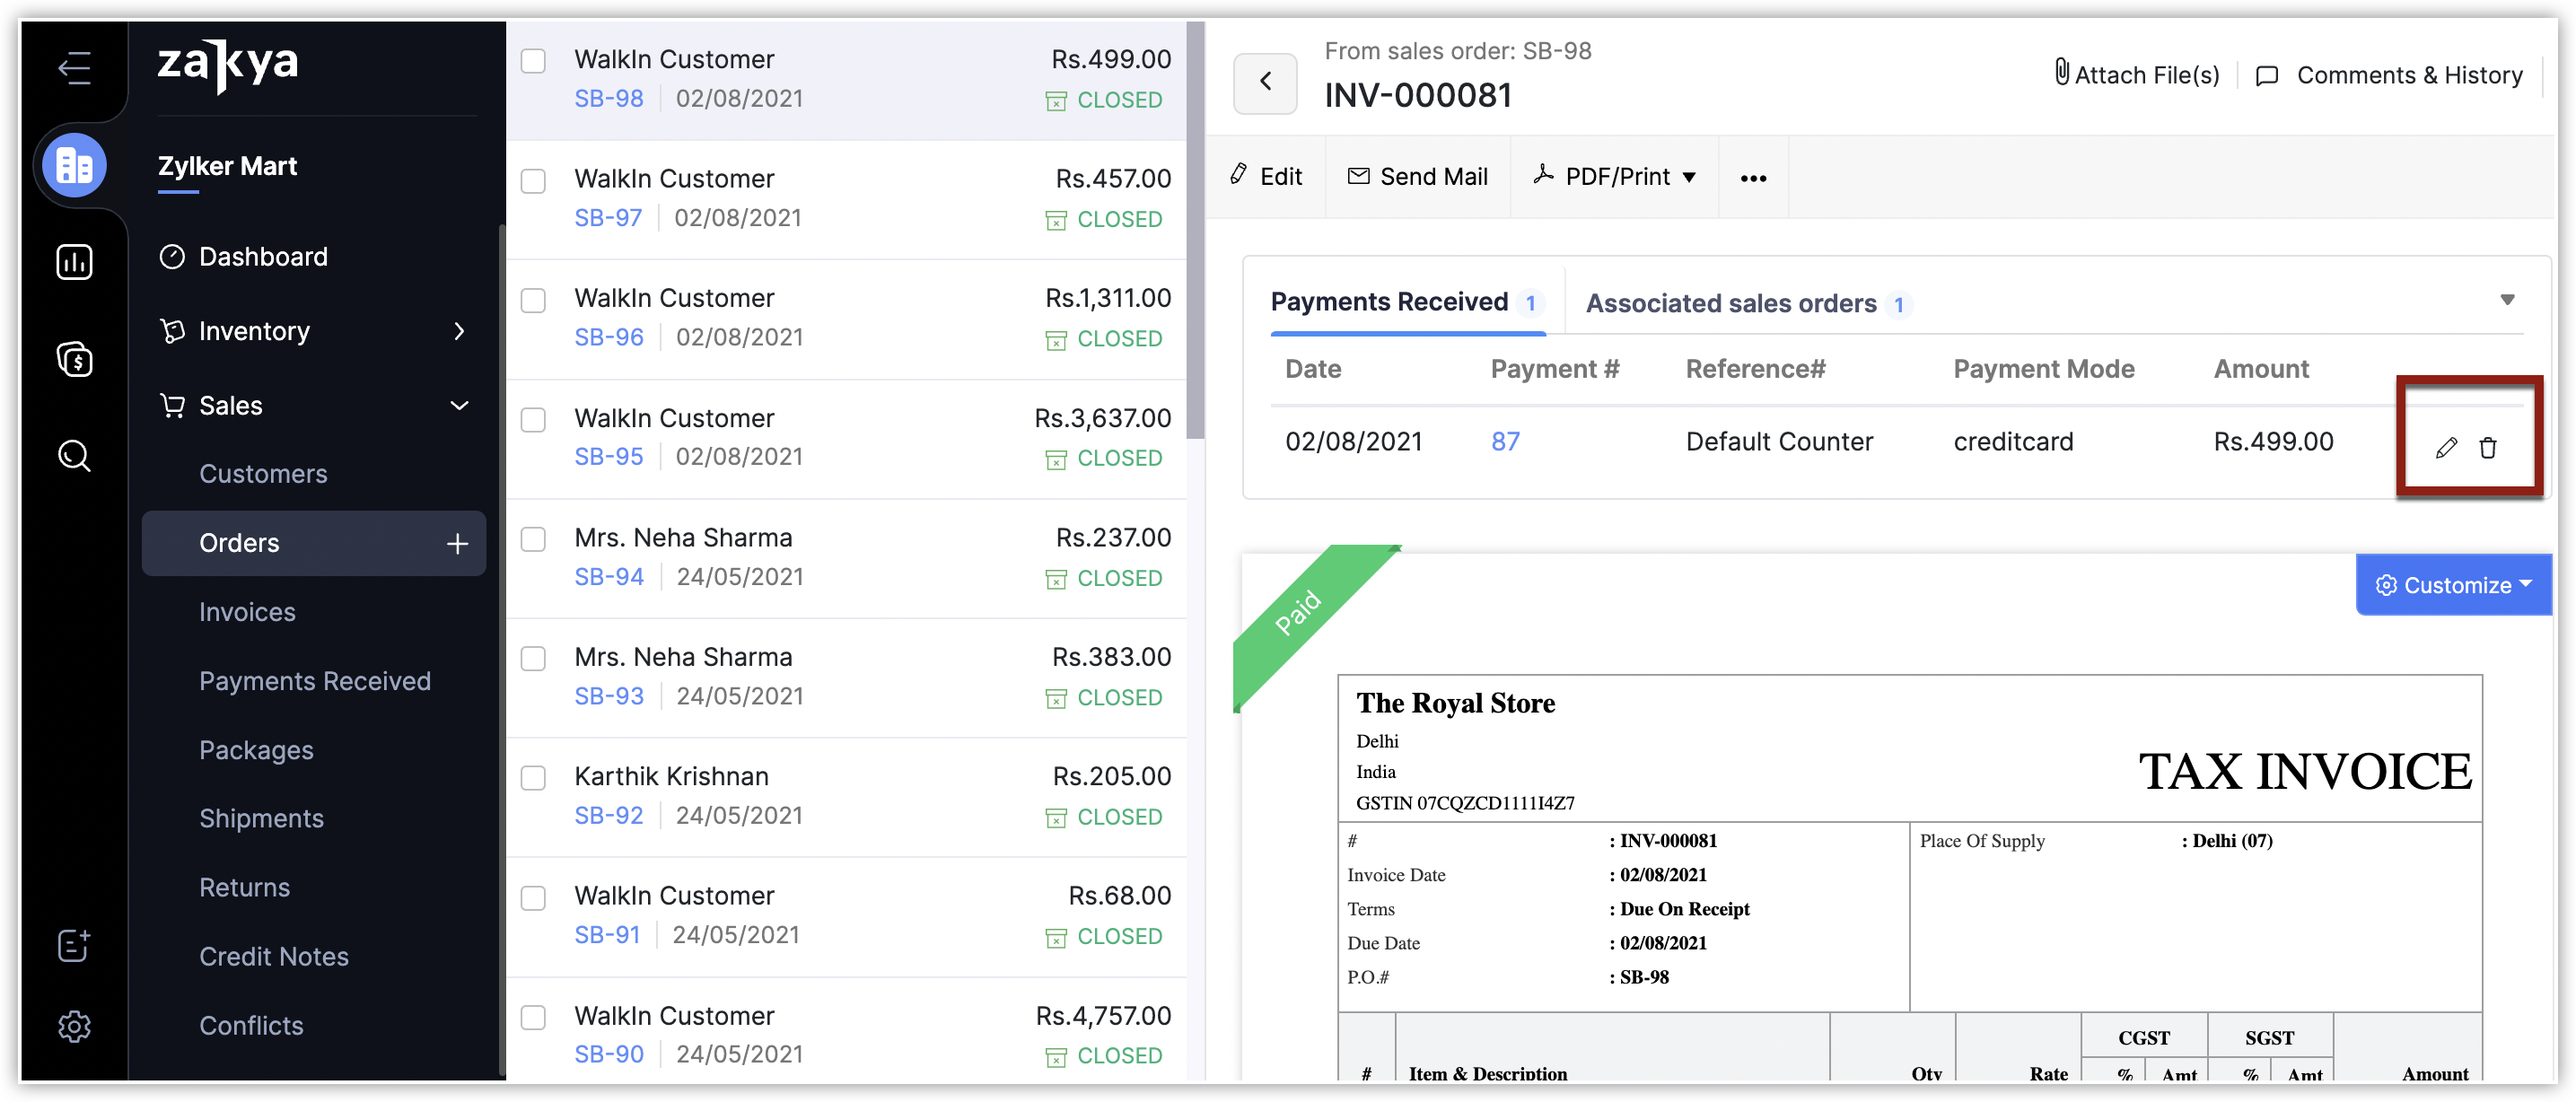Collapse the payments panel with the triangle
This screenshot has height=1102, width=2576.
point(2507,299)
